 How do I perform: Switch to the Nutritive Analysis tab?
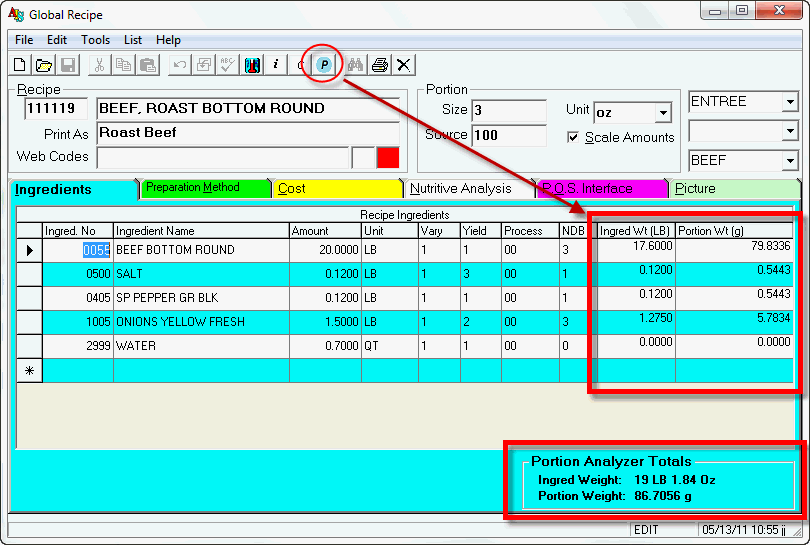click(x=470, y=188)
